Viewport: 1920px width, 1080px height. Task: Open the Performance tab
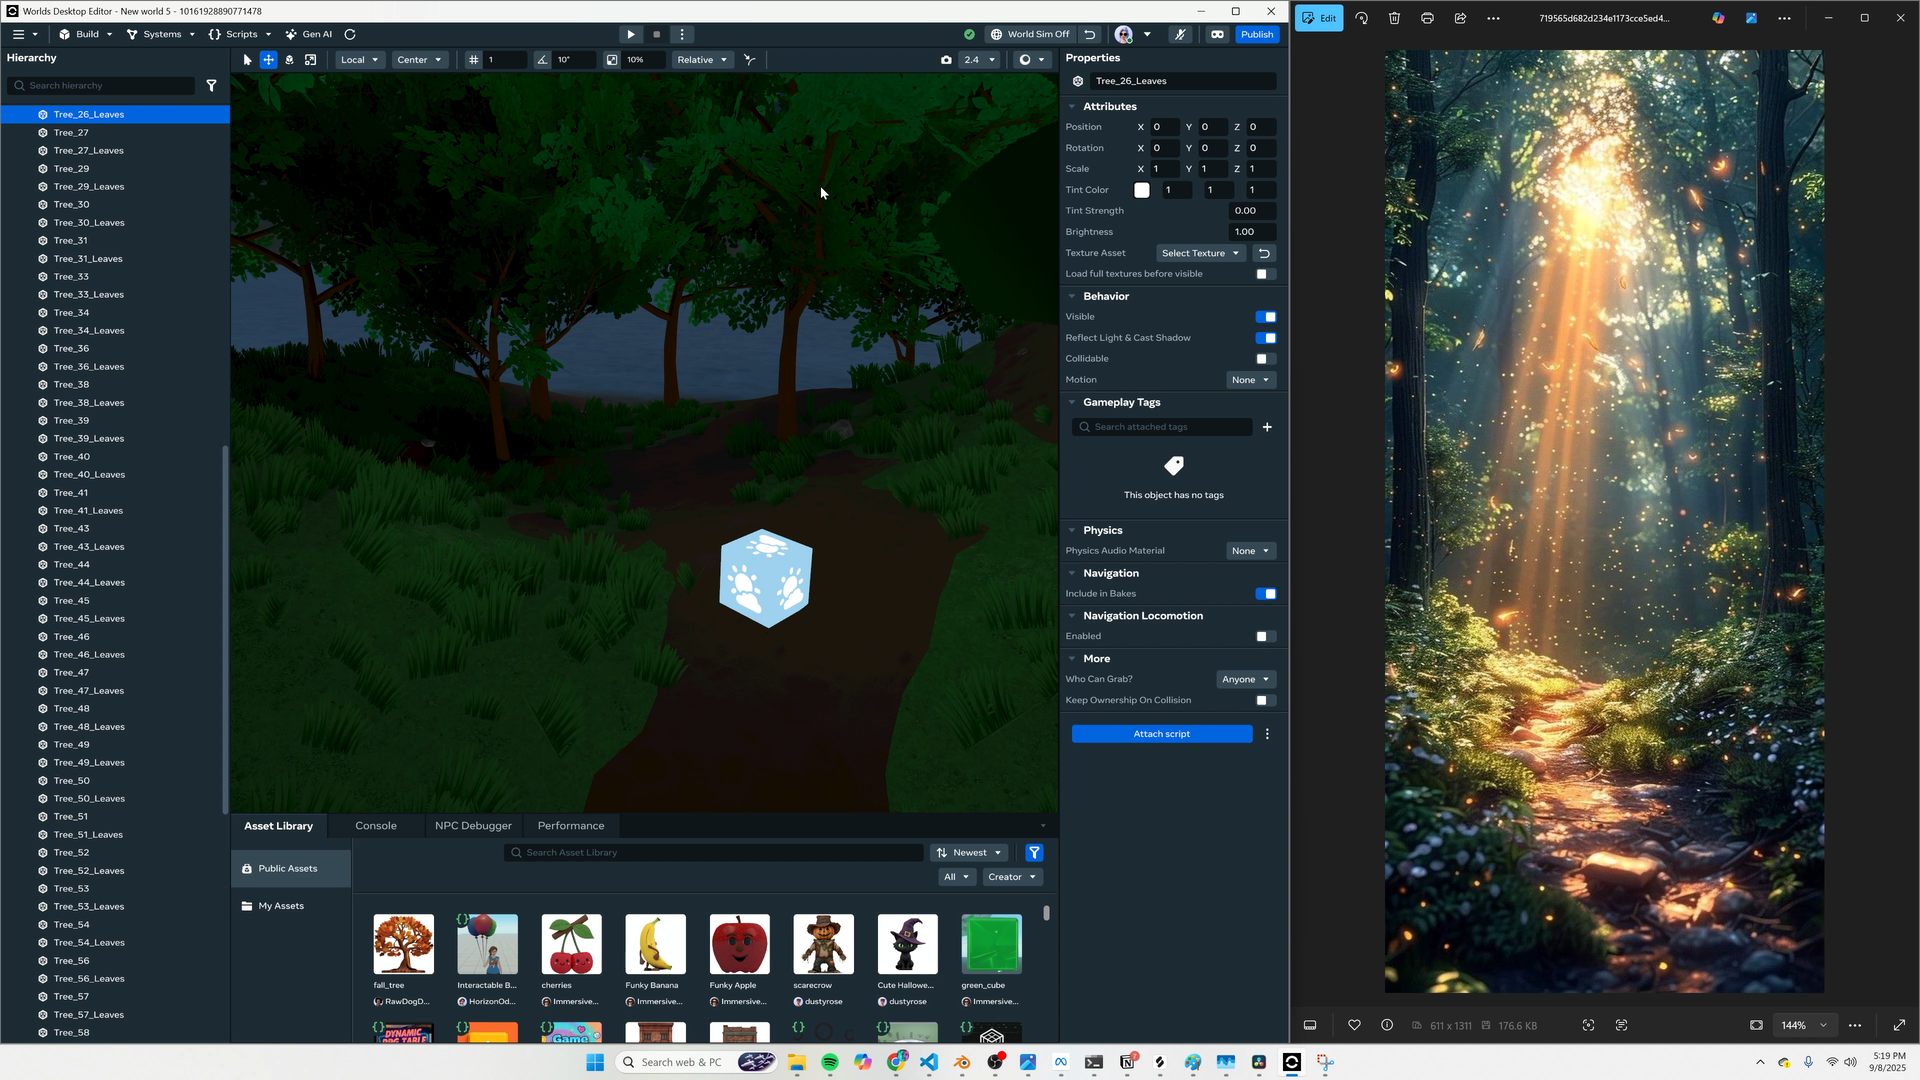(x=570, y=826)
